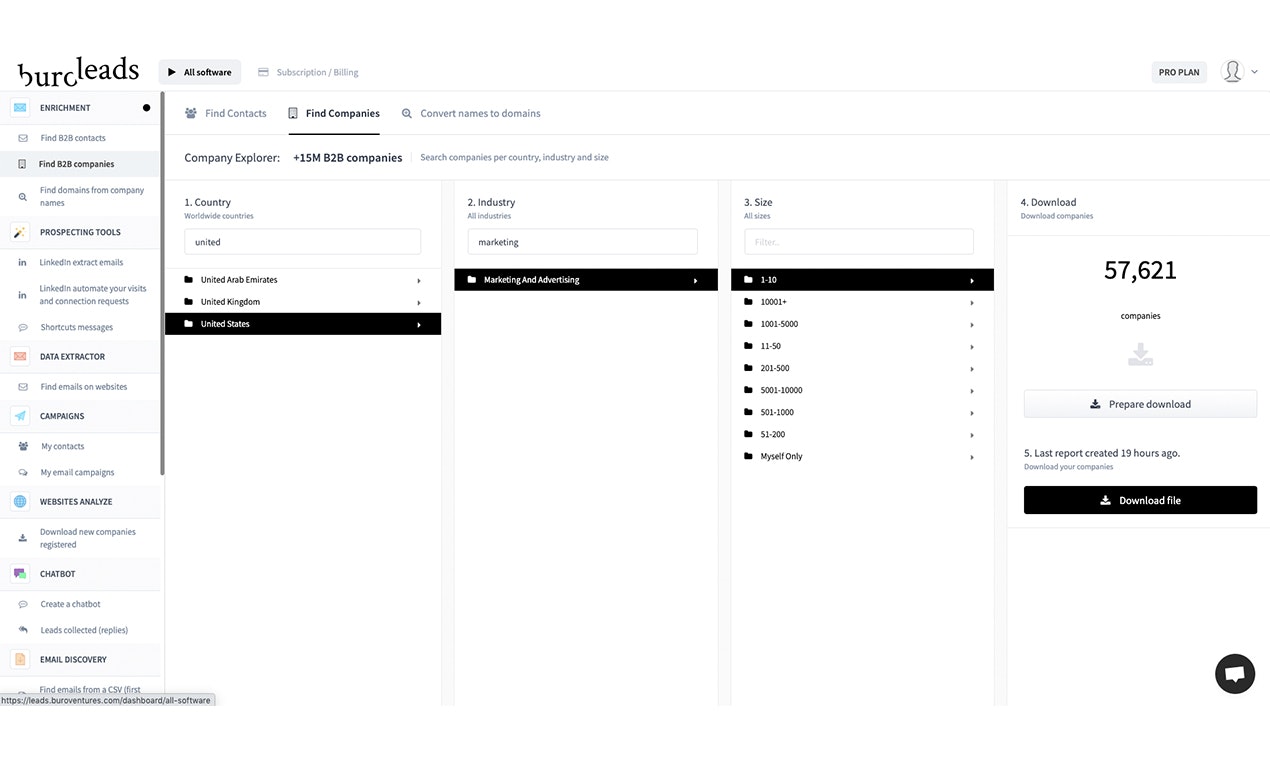Click the Email Discovery document icon
The width and height of the screenshot is (1270, 760).
tap(20, 659)
